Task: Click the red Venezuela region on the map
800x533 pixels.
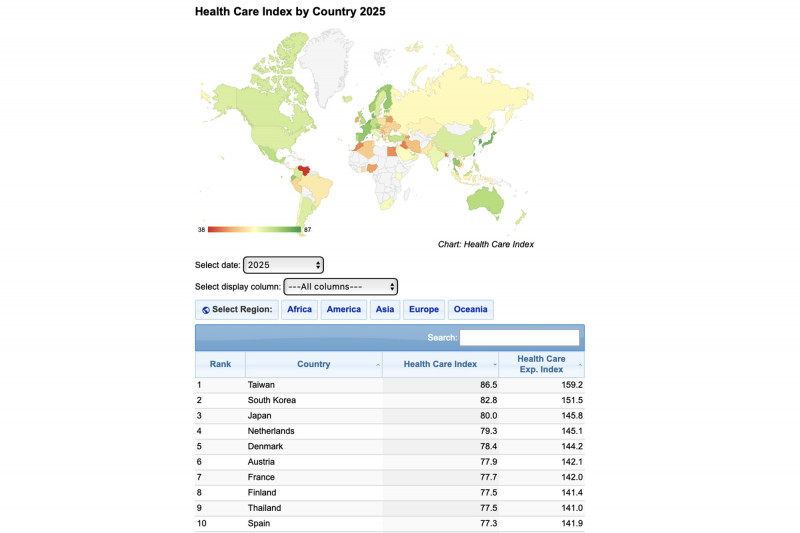Action: 304,170
